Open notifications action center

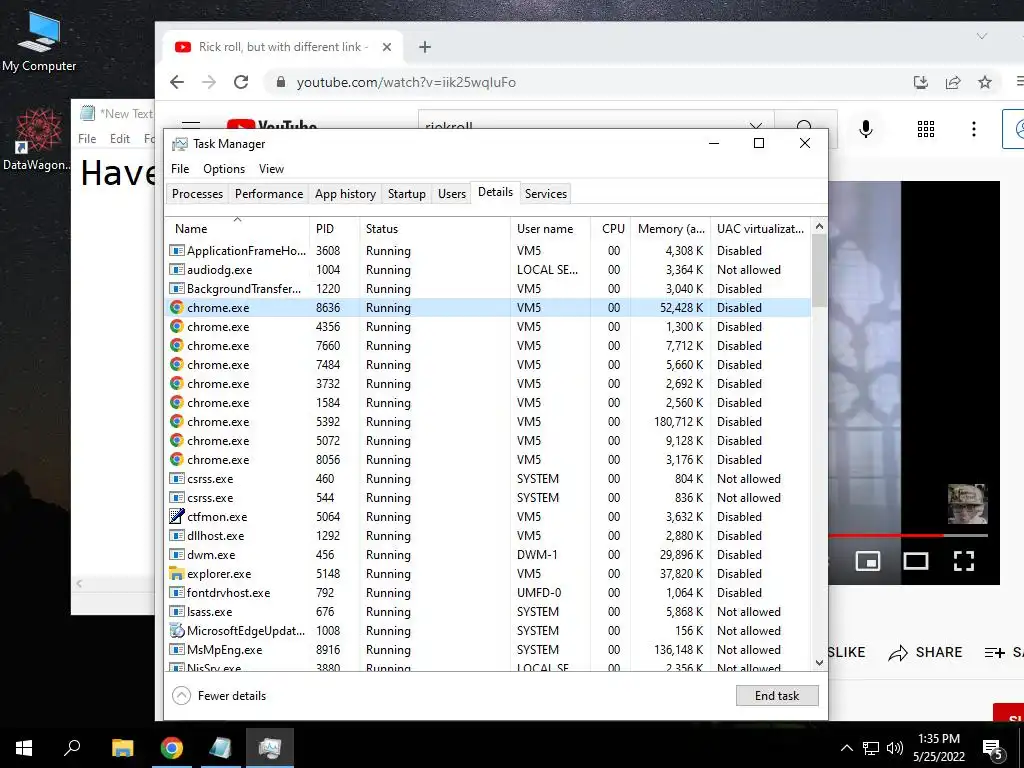pyautogui.click(x=993, y=749)
